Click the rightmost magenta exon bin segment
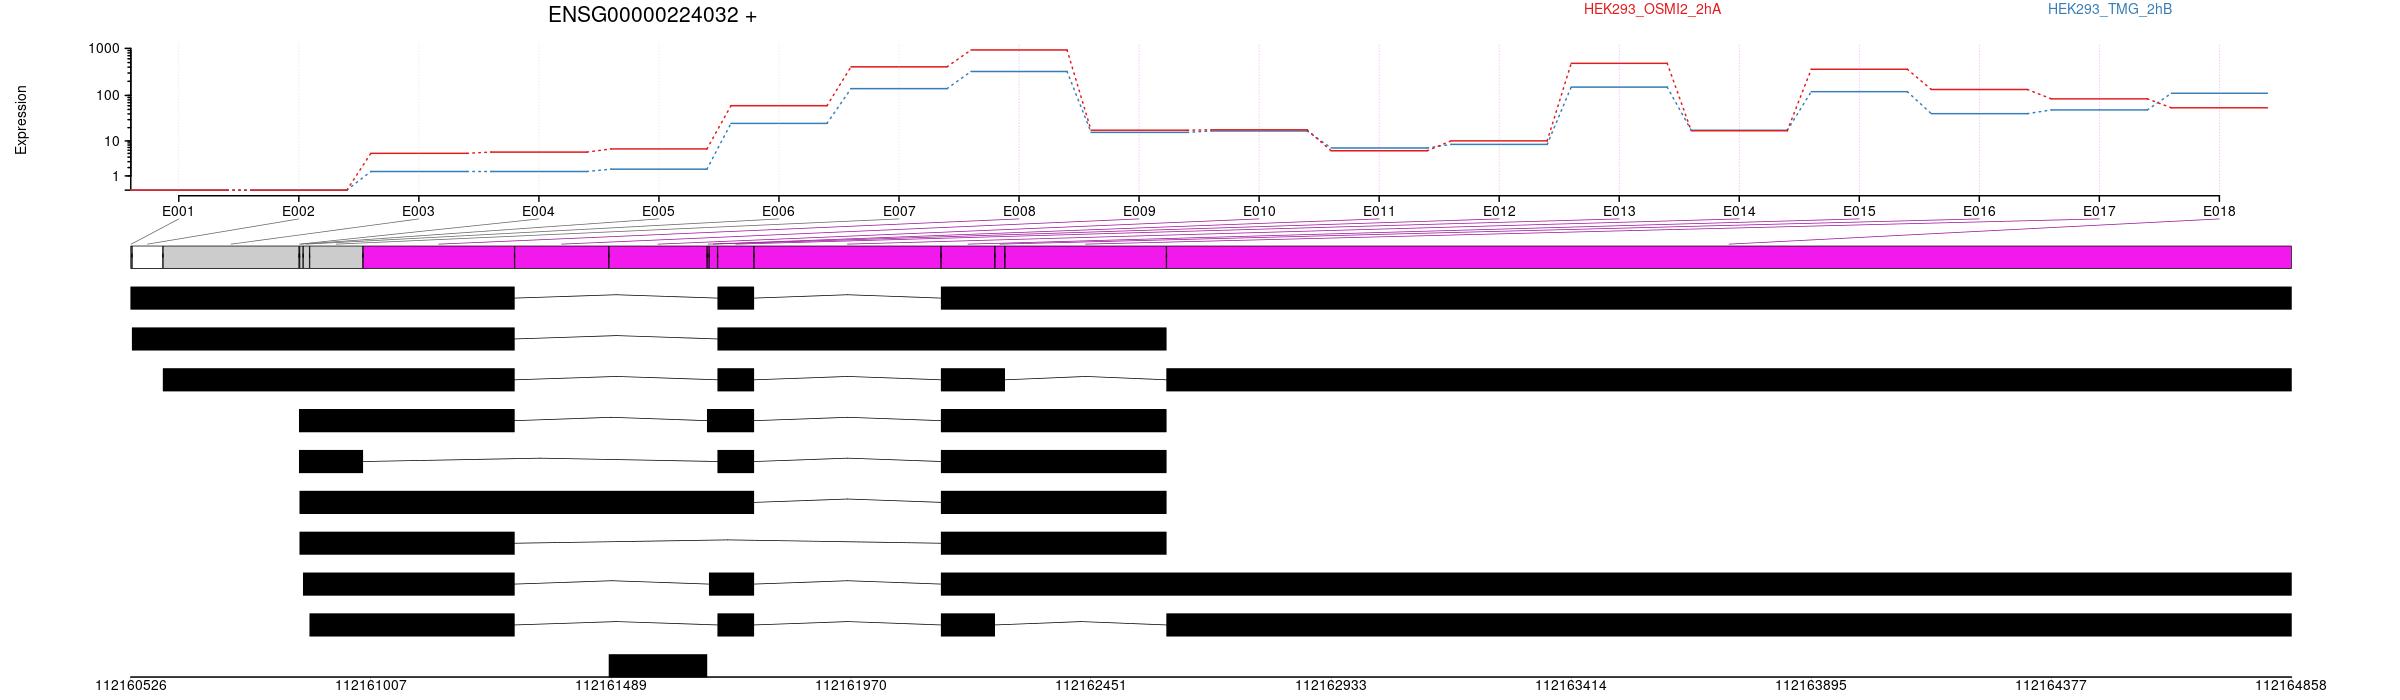This screenshot has width=2400, height=700. tap(1729, 257)
